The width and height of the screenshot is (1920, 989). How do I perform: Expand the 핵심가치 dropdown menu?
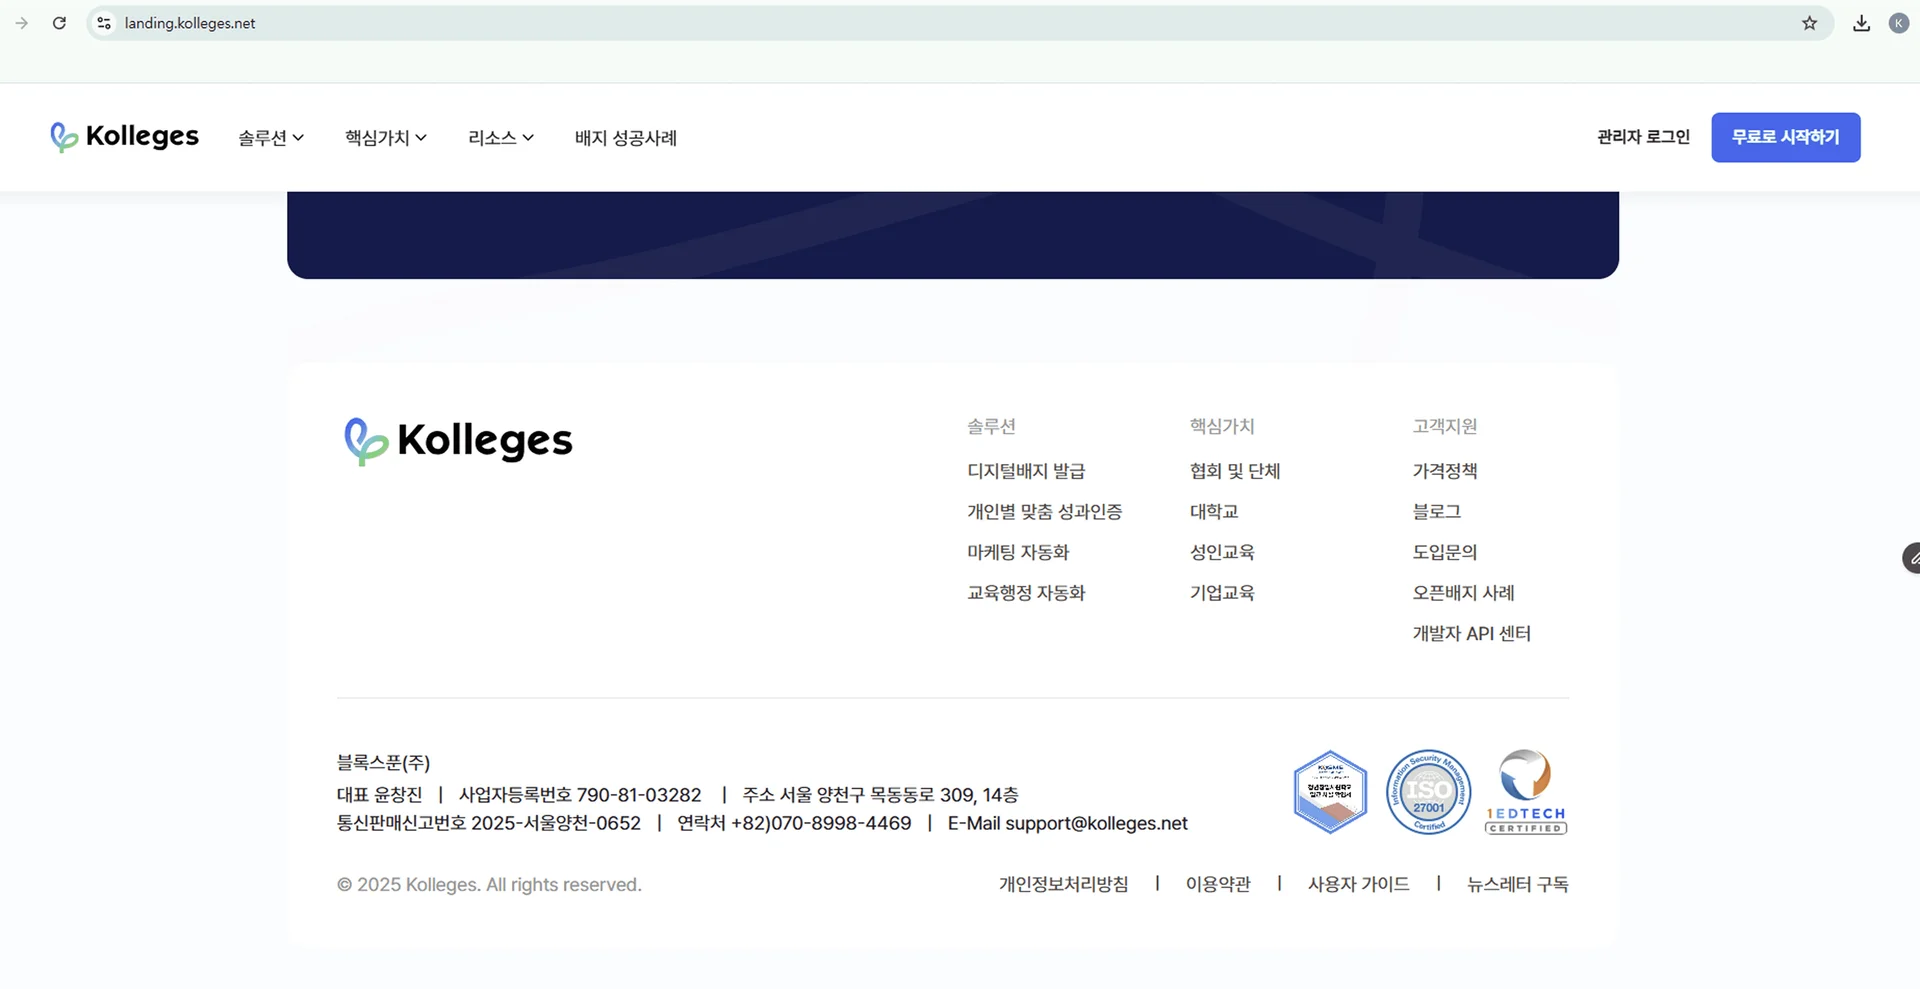(x=385, y=138)
